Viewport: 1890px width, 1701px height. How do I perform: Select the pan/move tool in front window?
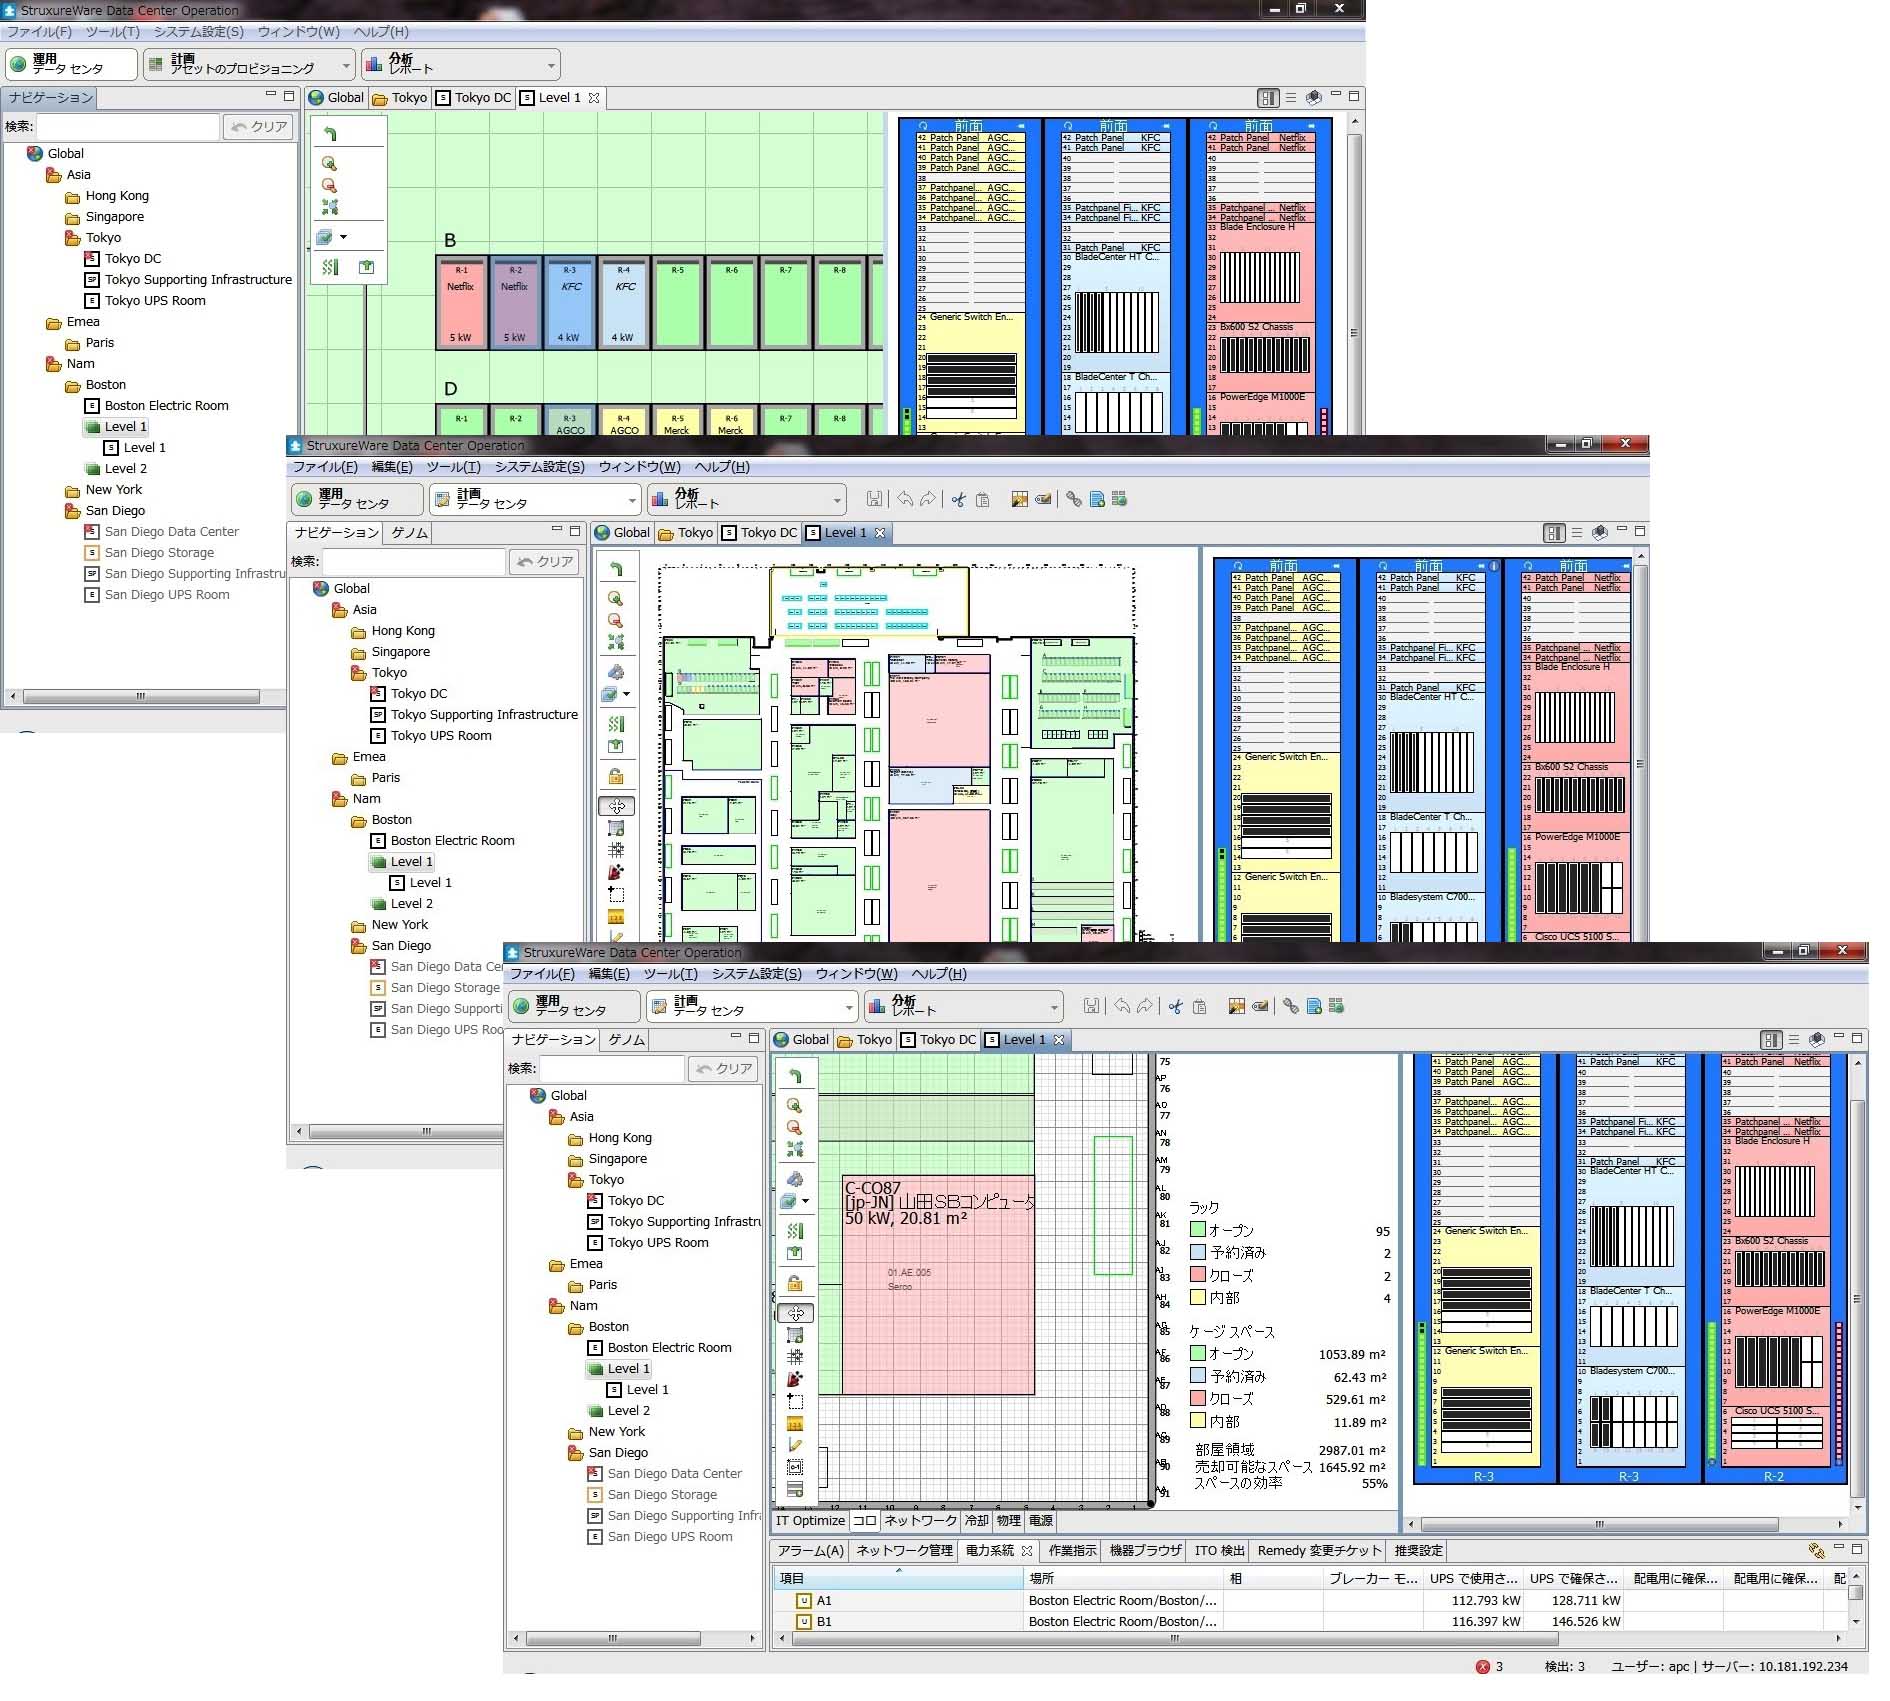point(796,1313)
